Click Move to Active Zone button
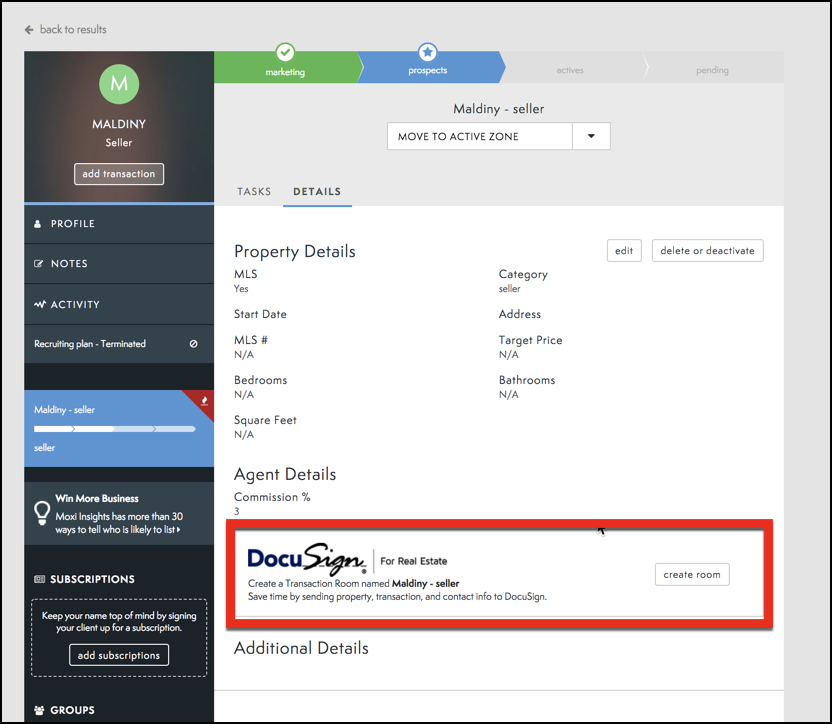The width and height of the screenshot is (832, 724). click(x=479, y=137)
